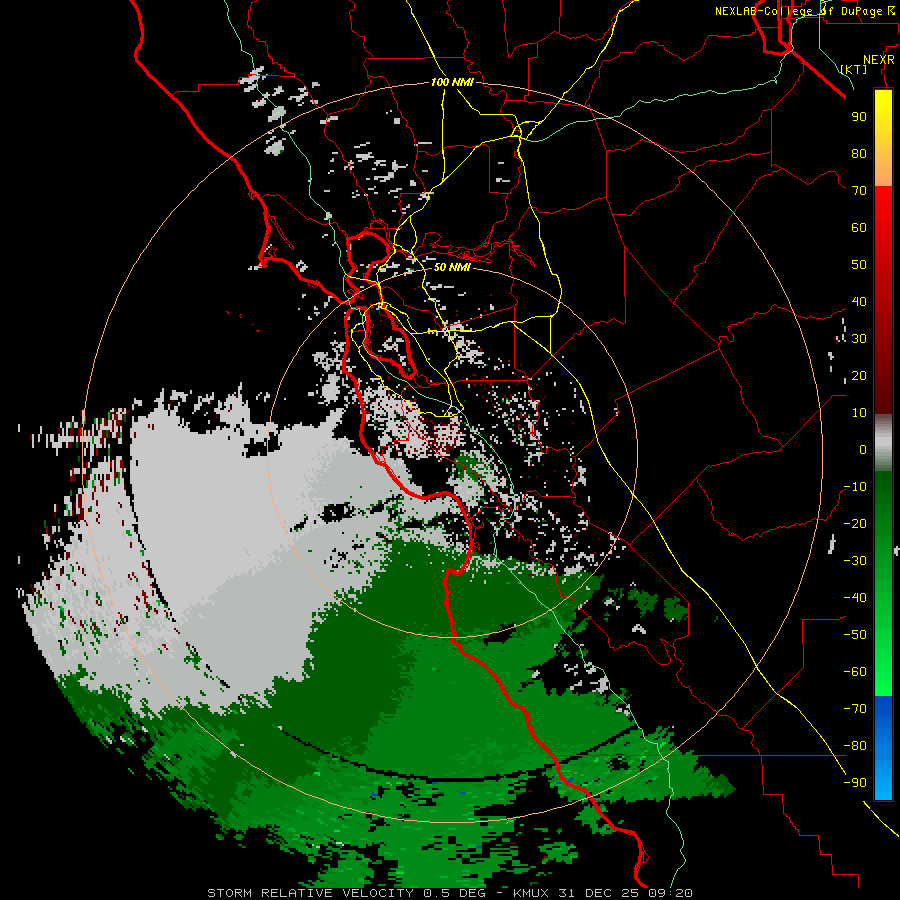The width and height of the screenshot is (900, 900).
Task: Click the "50 NMI" range ring label
Action: [452, 267]
